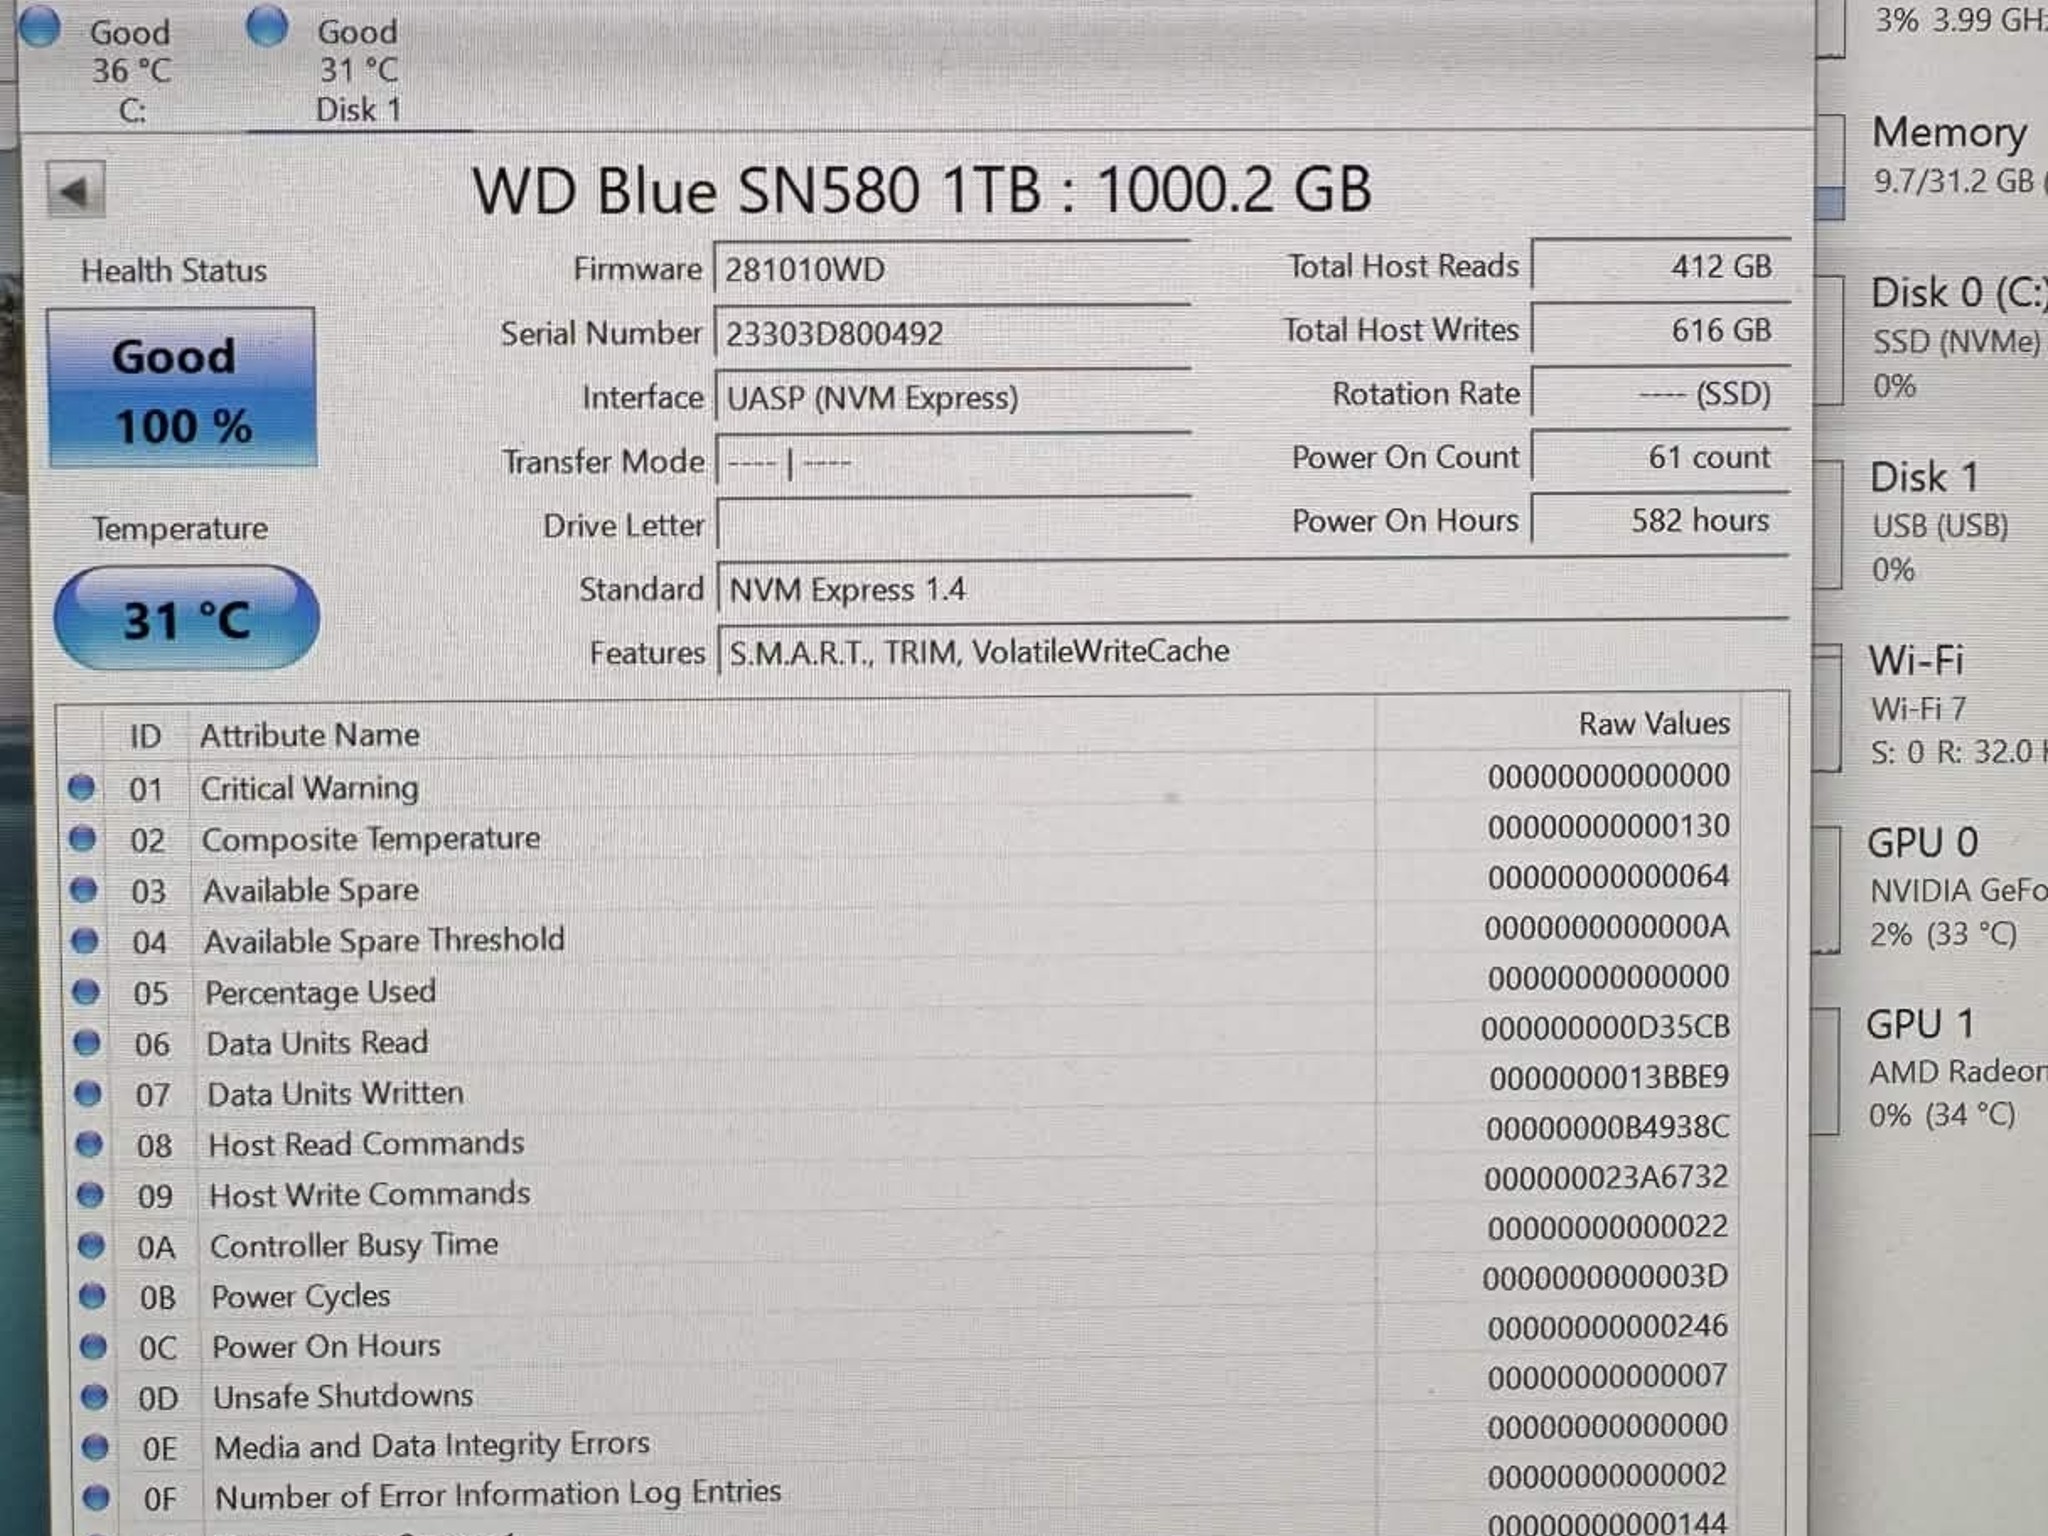2048x1536 pixels.
Task: Click the Power On Count value 61 count
Action: point(1660,457)
